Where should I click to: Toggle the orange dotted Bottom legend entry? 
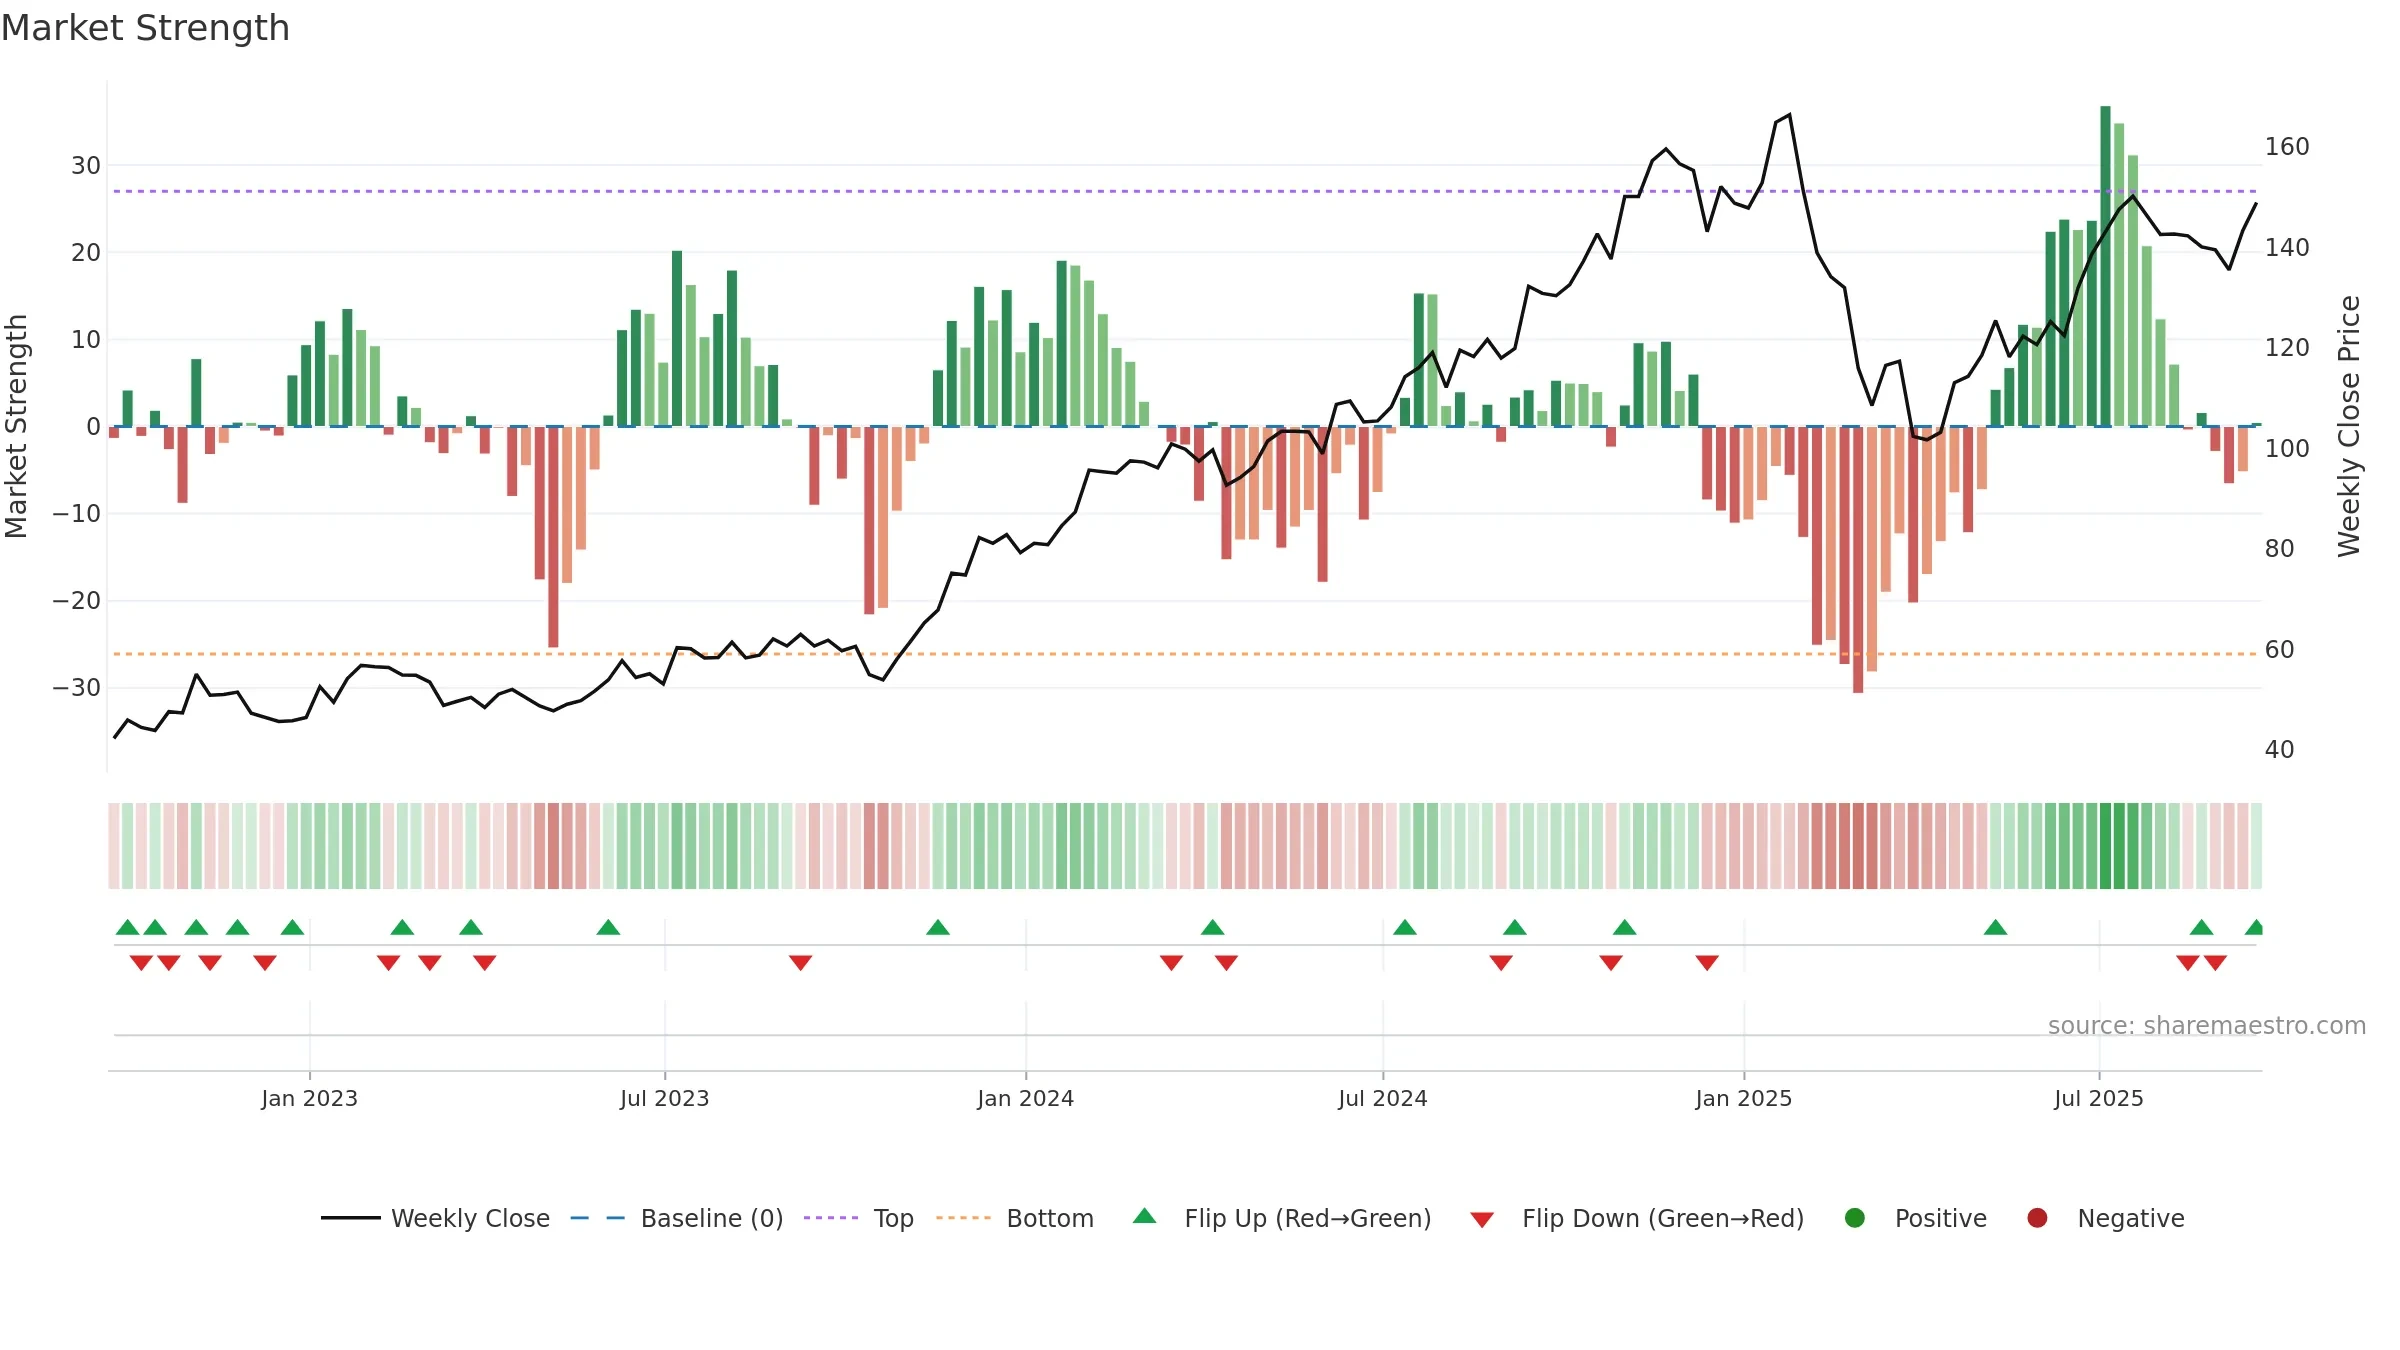pyautogui.click(x=1015, y=1218)
